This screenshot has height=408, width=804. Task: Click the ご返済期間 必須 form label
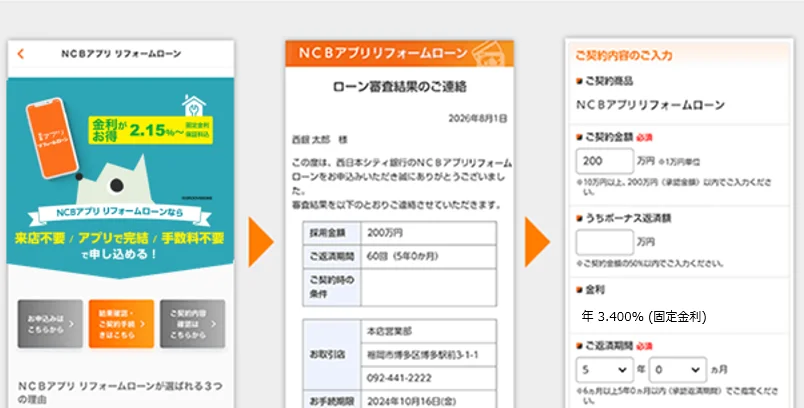click(x=614, y=346)
